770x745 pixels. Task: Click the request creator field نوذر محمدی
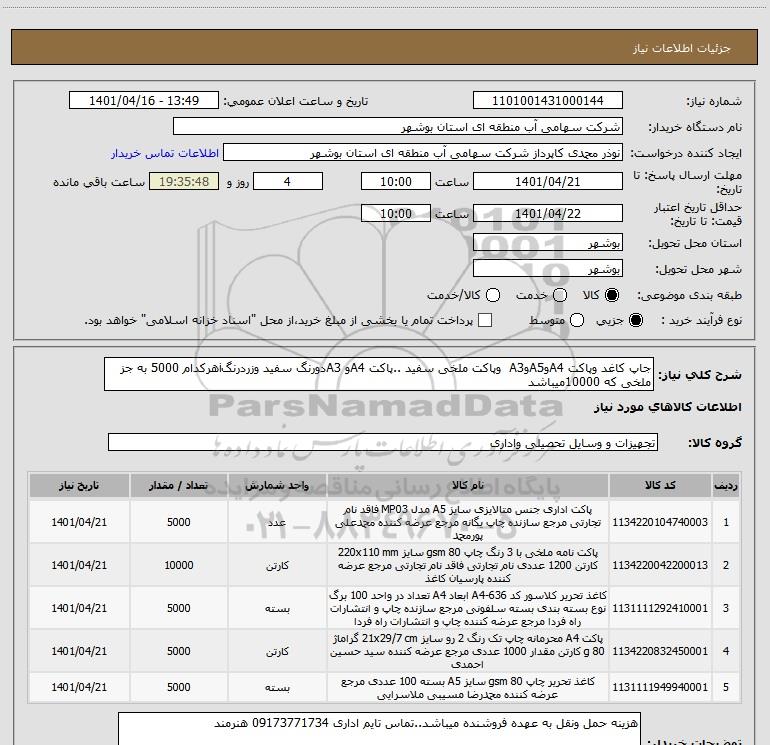point(423,153)
